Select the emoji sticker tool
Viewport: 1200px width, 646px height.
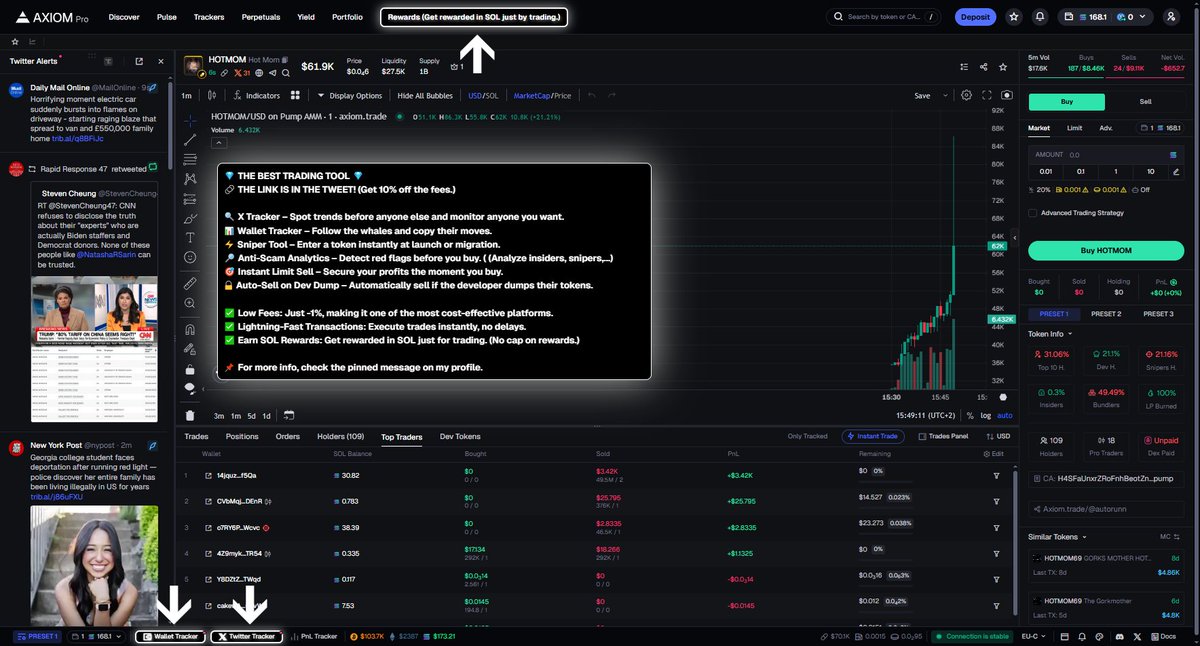pos(190,258)
